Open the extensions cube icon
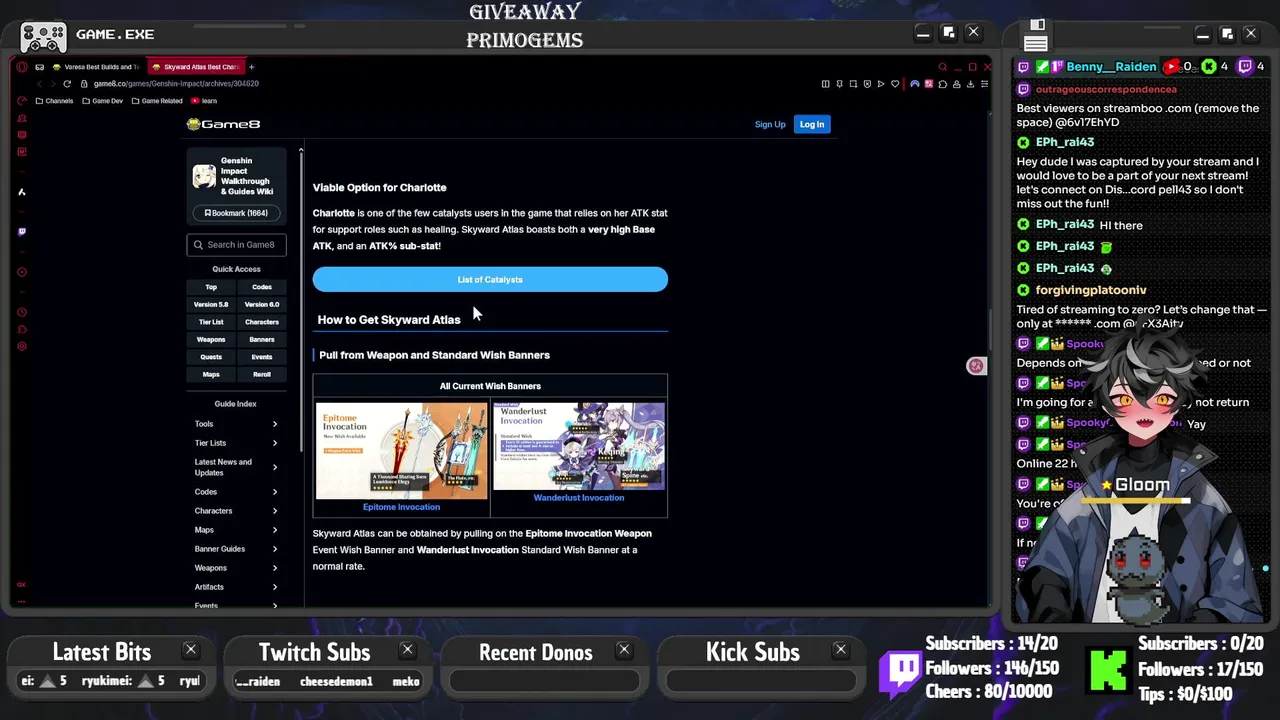 click(x=942, y=84)
